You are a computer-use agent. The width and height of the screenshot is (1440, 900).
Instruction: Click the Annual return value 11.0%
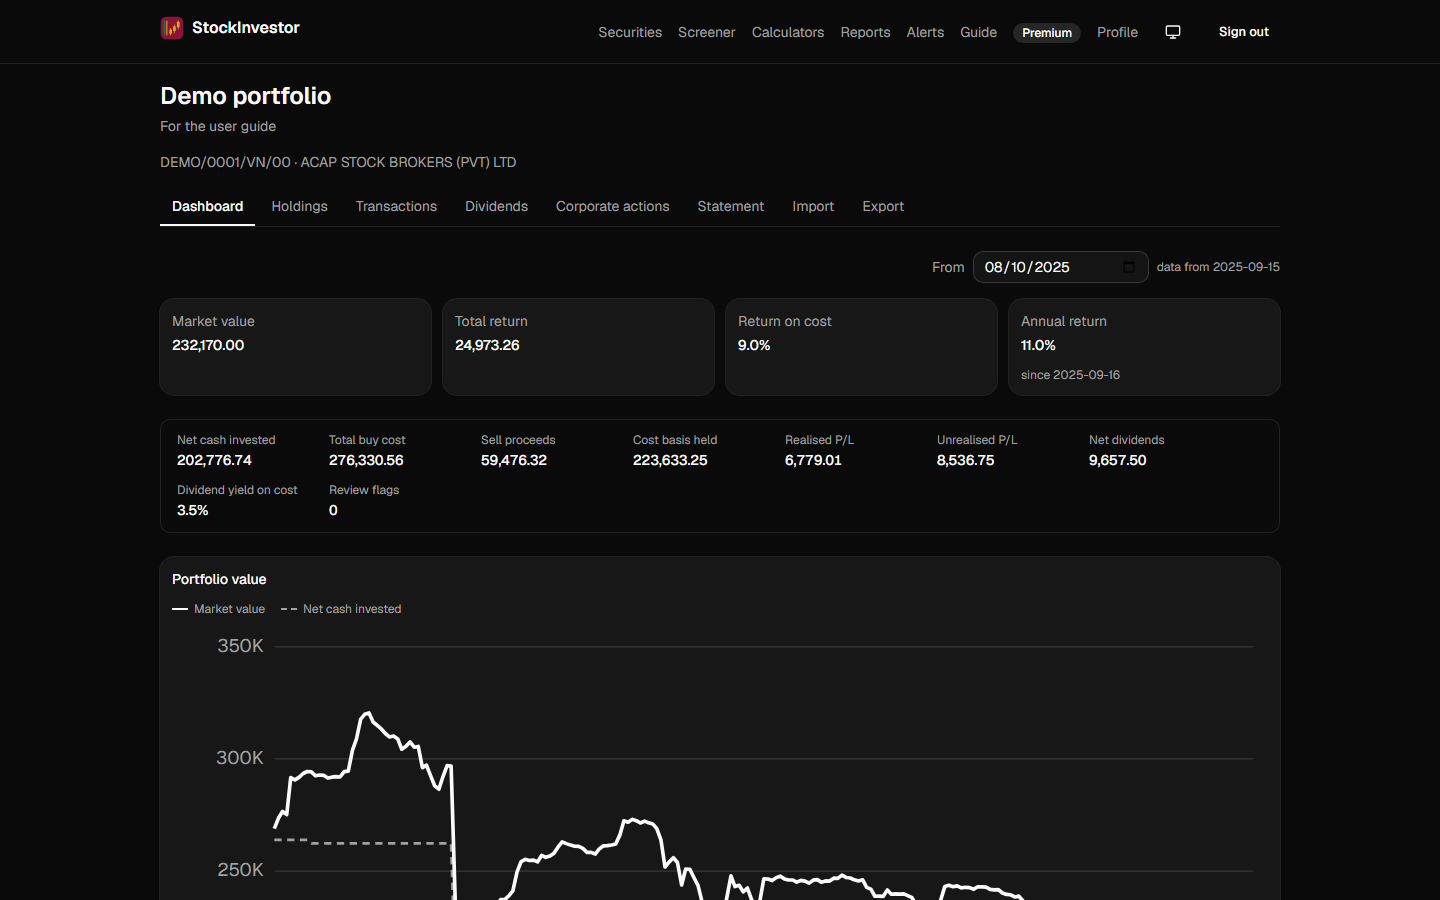coord(1038,345)
